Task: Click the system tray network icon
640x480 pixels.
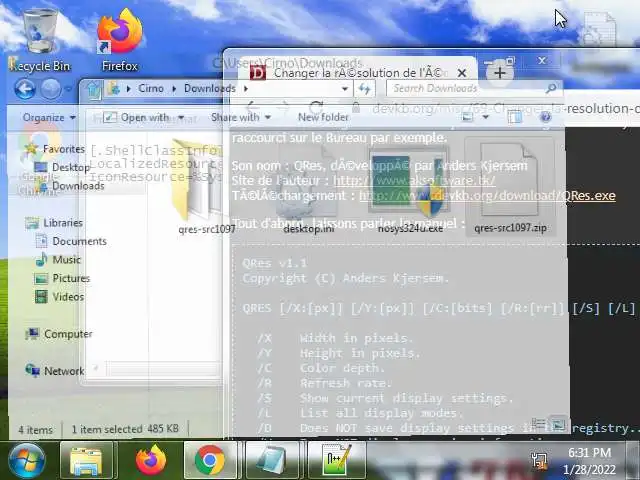Action: click(x=539, y=461)
